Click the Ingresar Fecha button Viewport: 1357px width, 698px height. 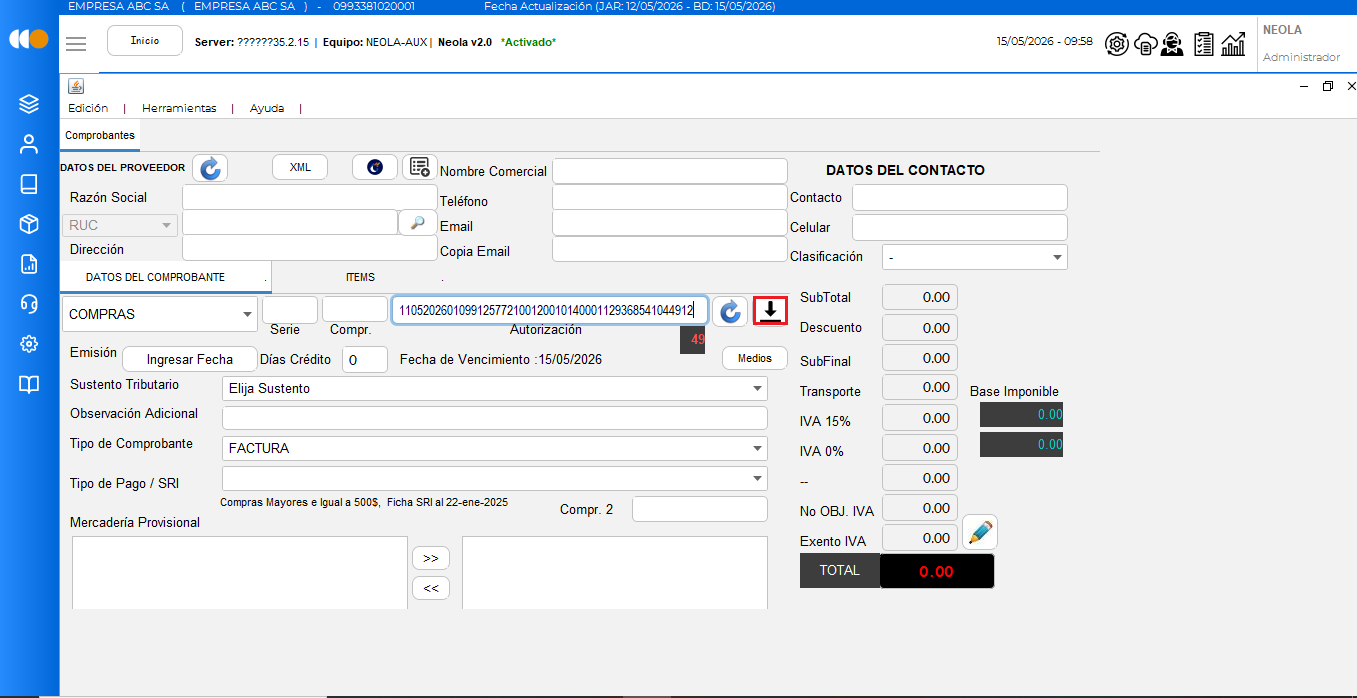[189, 359]
